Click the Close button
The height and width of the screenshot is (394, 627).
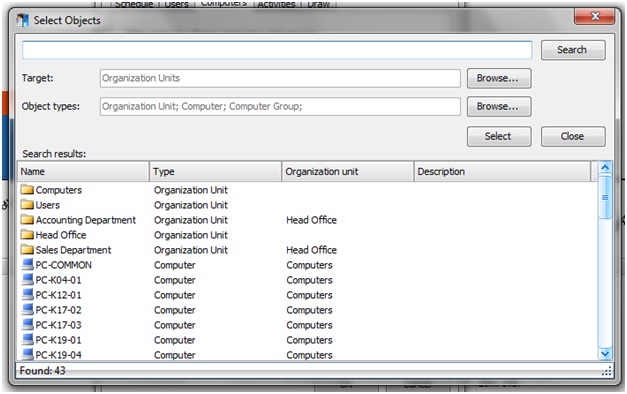click(x=573, y=136)
